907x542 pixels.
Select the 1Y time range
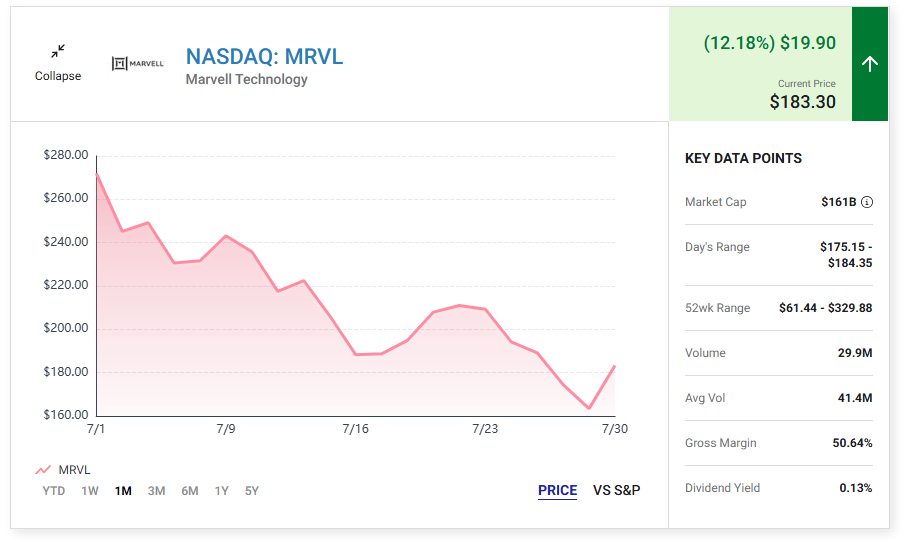222,491
